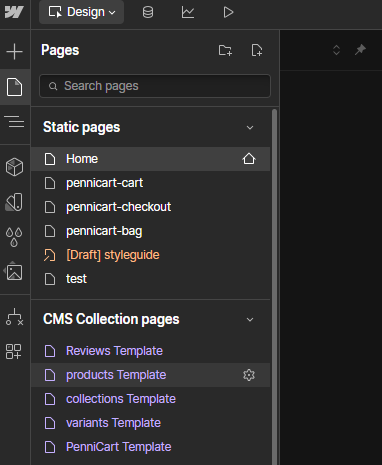Viewport: 382px width, 465px height.
Task: Open the Assets image icon
Action: [x=14, y=272]
